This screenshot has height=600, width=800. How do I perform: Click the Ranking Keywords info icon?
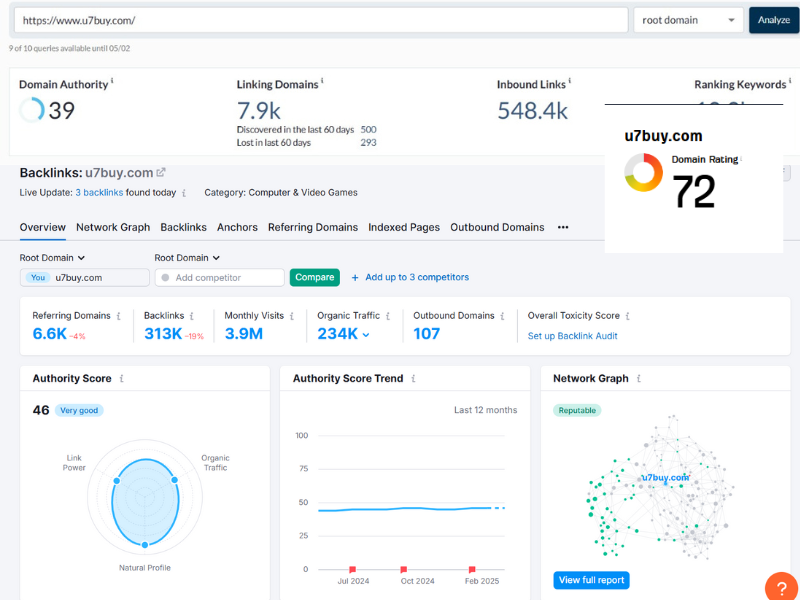(790, 81)
